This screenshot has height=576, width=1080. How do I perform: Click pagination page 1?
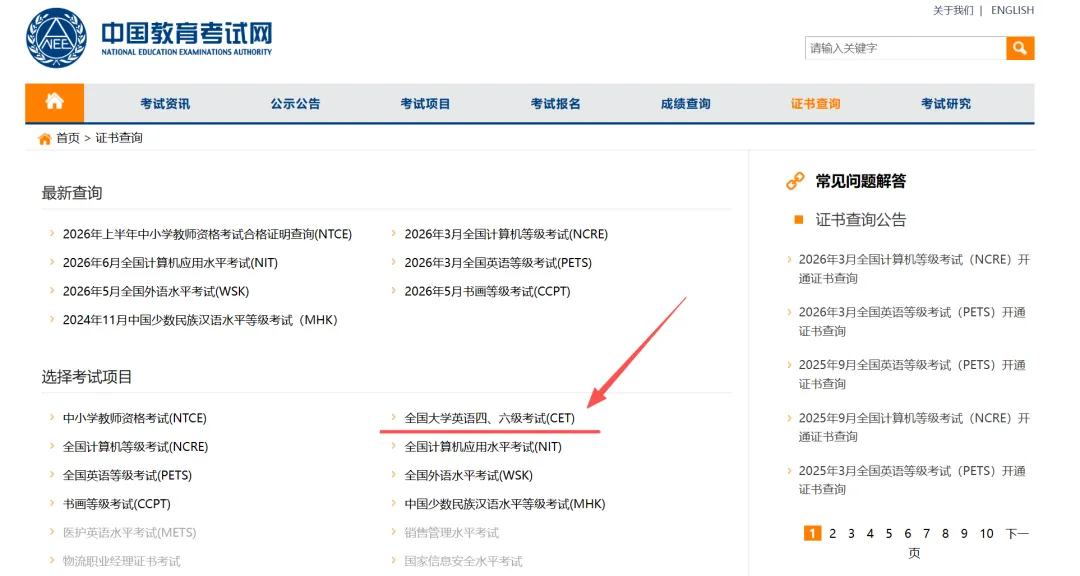coord(813,533)
